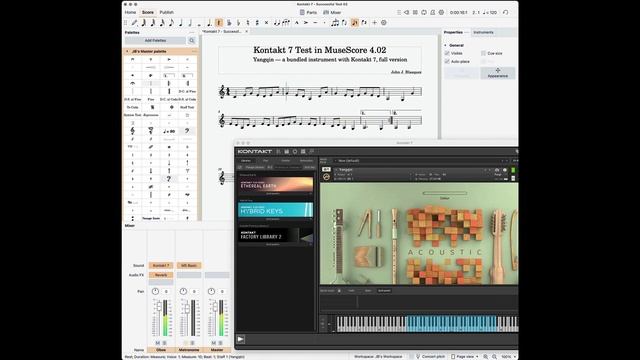Open the Page view dropdown

(464, 356)
